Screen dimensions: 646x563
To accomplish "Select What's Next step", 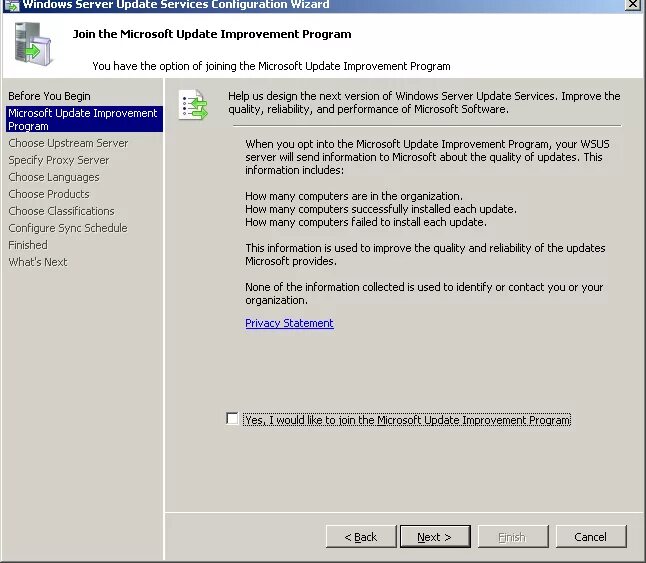I will 38,262.
